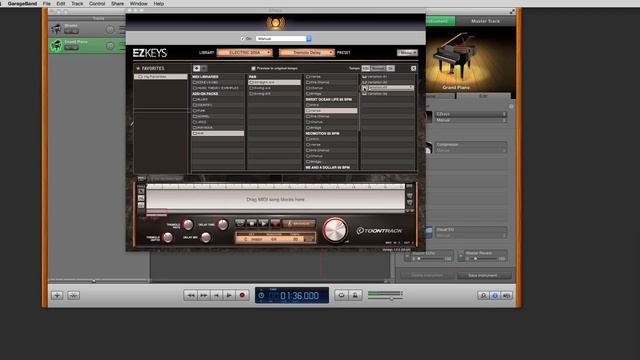Toggle the Master Echo checkbox

407,256
